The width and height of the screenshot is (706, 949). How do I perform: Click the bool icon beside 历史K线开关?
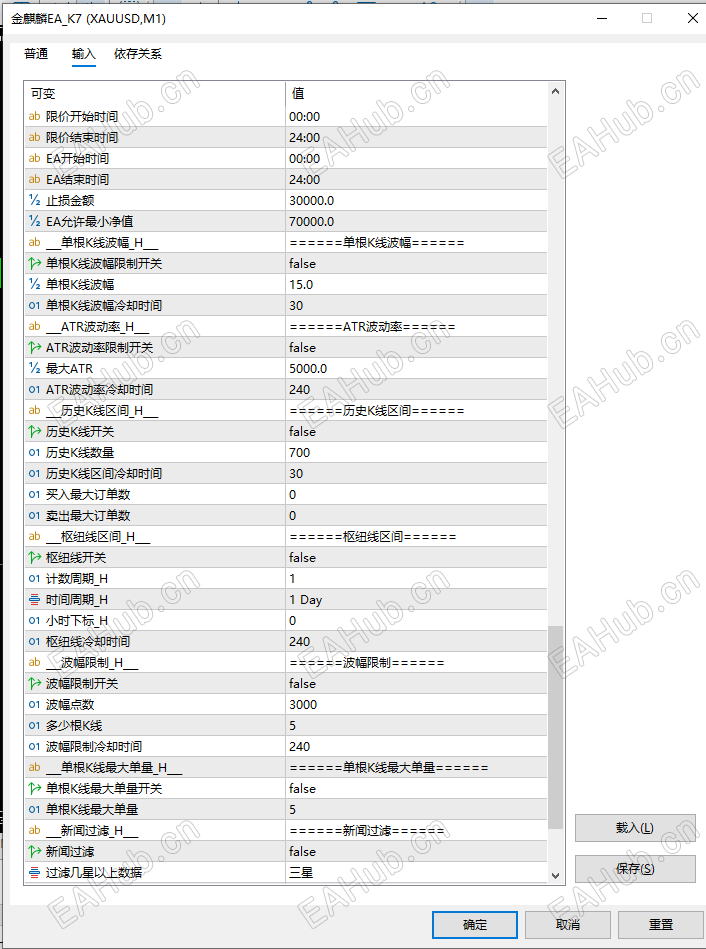pyautogui.click(x=35, y=432)
